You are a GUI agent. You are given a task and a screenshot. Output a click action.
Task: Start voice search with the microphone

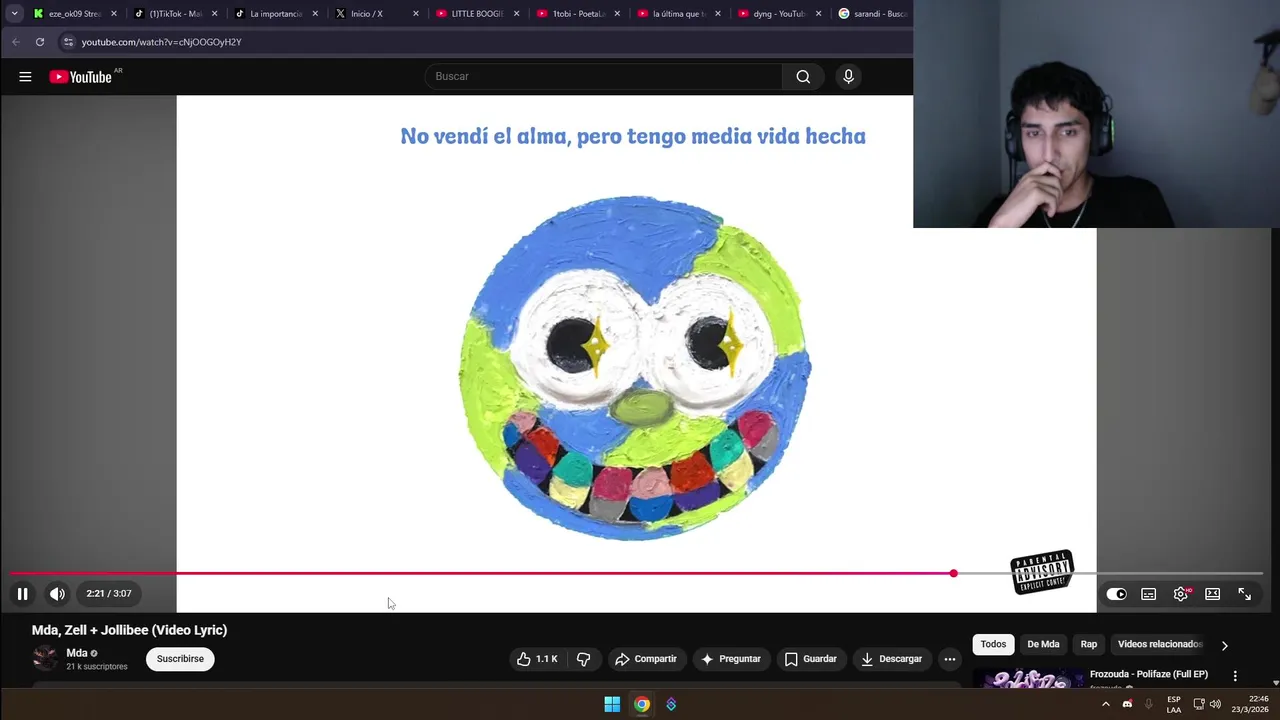click(x=848, y=77)
